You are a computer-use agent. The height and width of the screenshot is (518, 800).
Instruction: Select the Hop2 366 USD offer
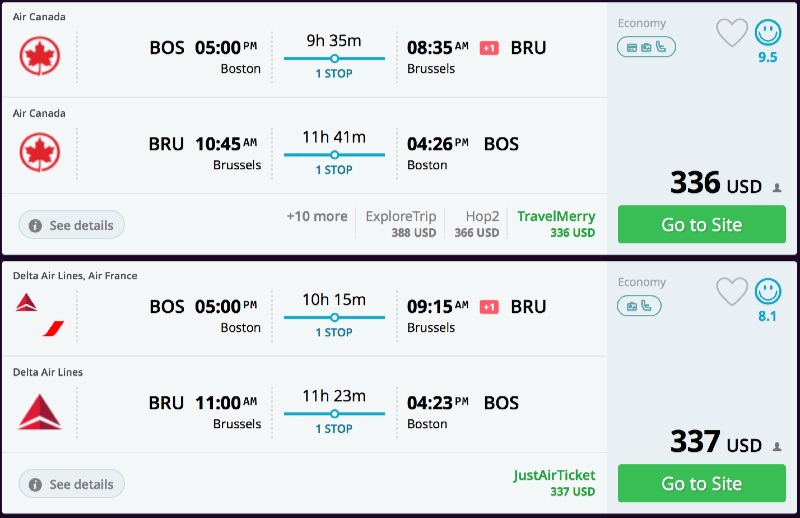[476, 224]
